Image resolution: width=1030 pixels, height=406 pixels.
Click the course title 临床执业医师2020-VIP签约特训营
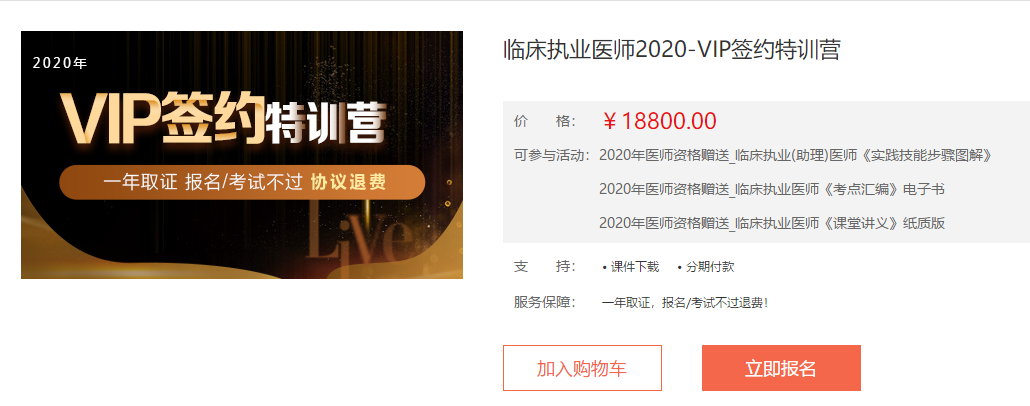(x=671, y=51)
